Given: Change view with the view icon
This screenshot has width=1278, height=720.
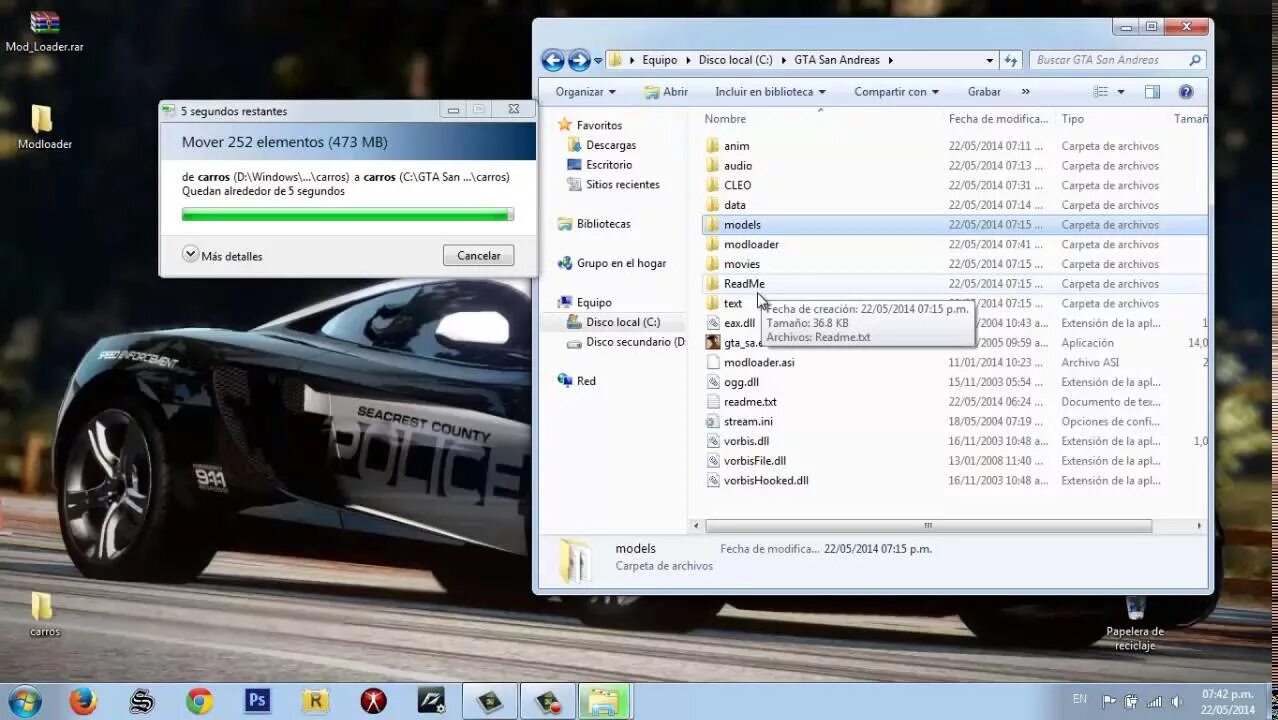Looking at the screenshot, I should tap(1101, 92).
